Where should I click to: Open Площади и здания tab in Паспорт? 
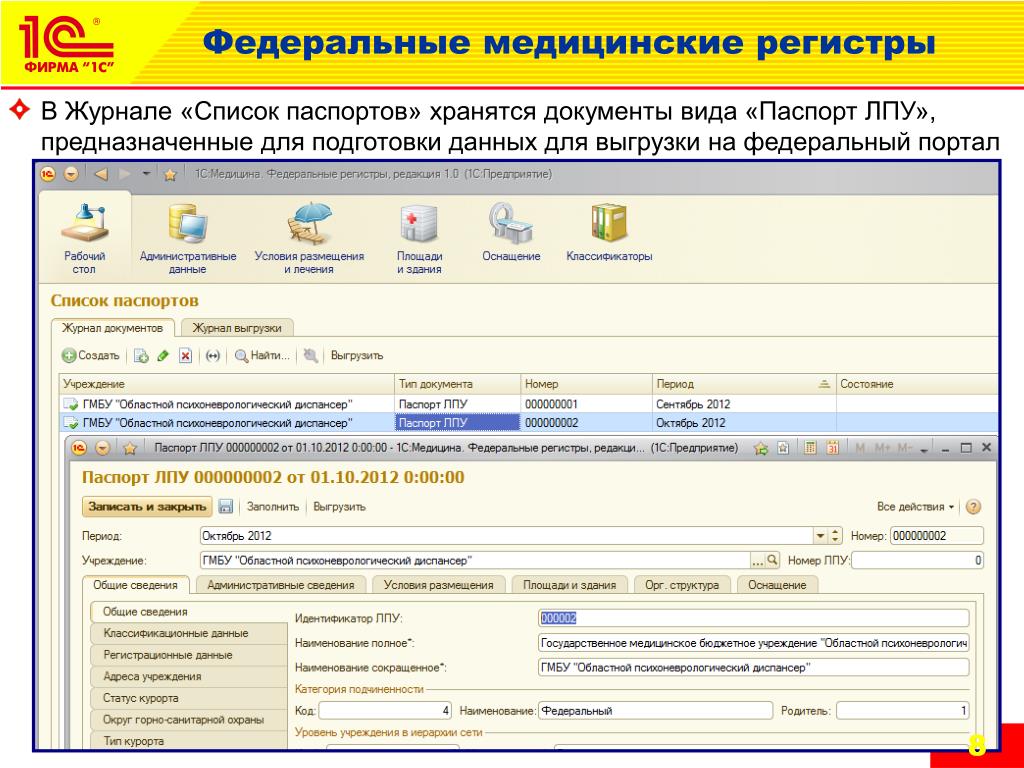[x=569, y=585]
